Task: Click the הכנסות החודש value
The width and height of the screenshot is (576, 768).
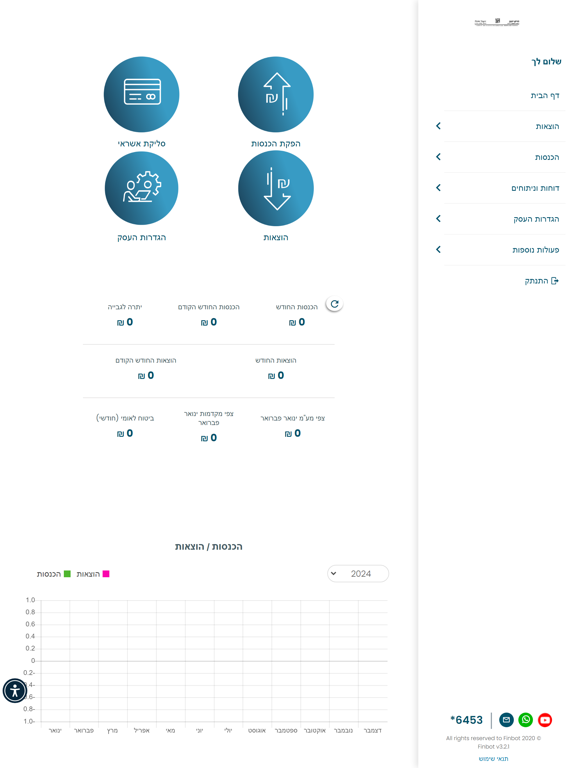Action: (297, 322)
